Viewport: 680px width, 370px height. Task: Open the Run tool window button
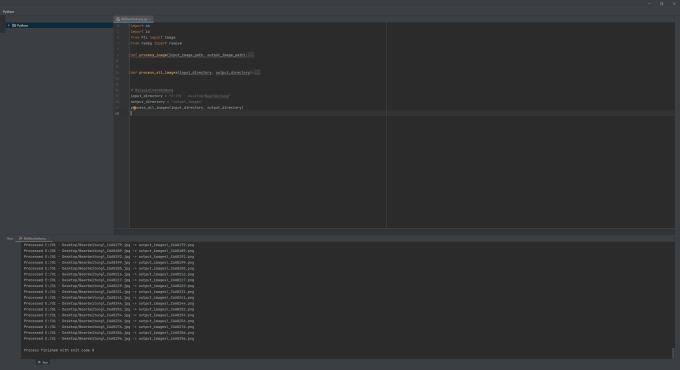pyautogui.click(x=43, y=362)
